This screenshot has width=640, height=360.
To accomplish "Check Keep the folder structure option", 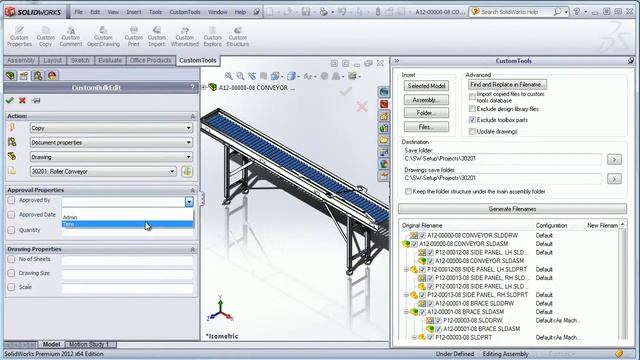I will tap(408, 191).
